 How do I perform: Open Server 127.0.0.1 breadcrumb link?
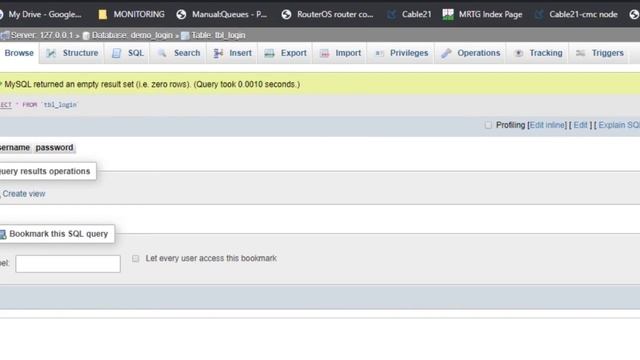(x=42, y=36)
